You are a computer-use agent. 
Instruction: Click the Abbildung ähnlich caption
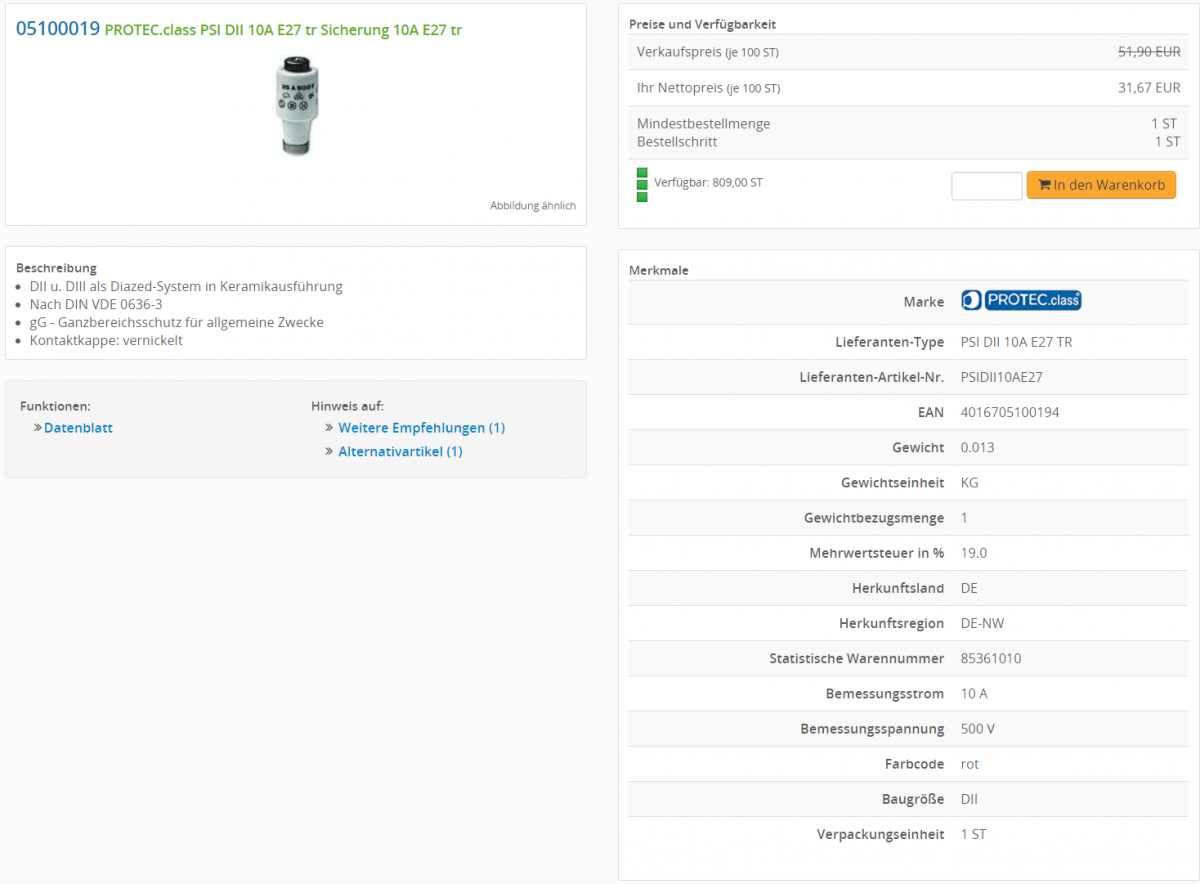click(x=532, y=206)
